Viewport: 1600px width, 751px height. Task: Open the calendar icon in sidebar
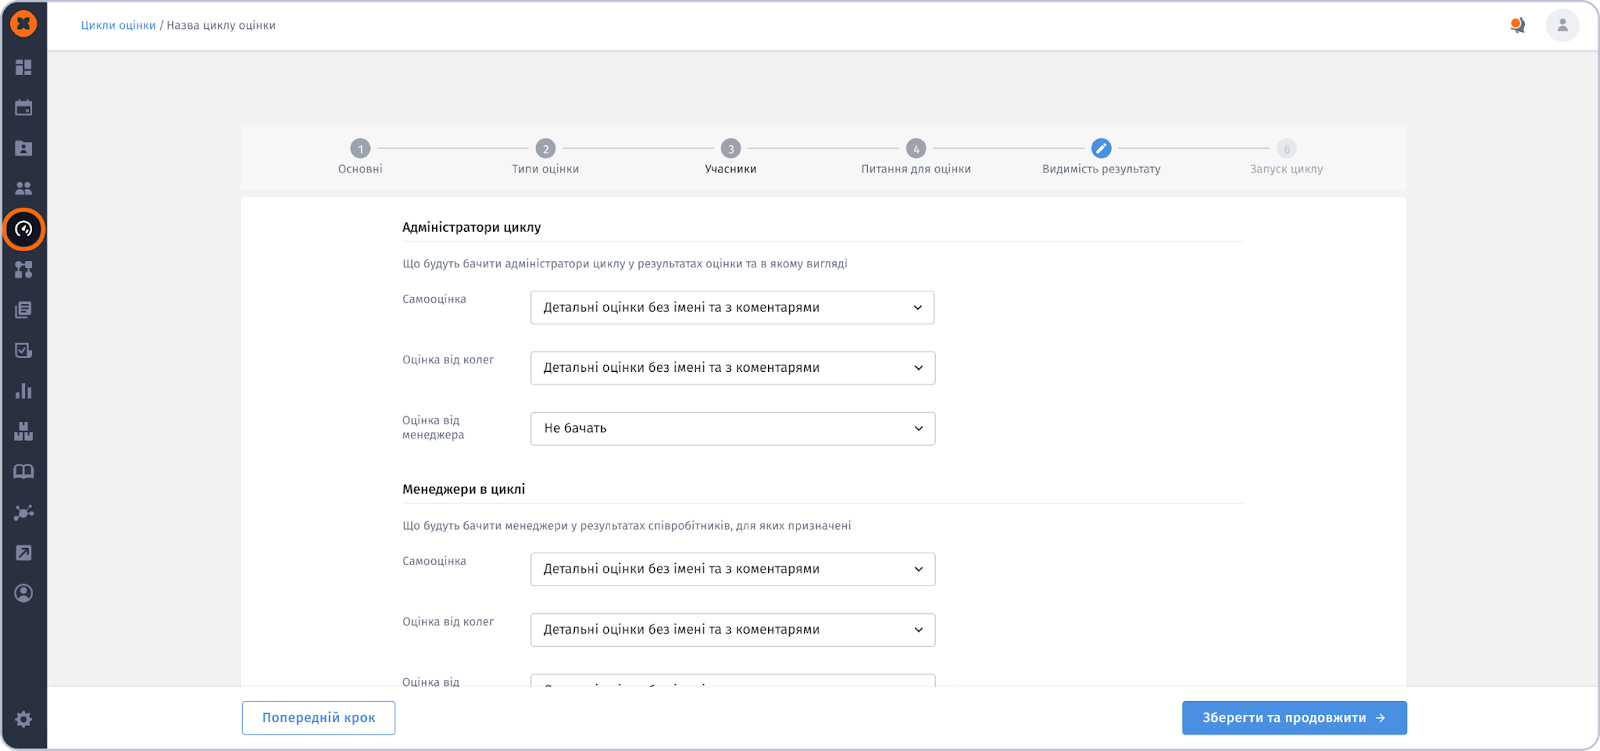coord(24,108)
